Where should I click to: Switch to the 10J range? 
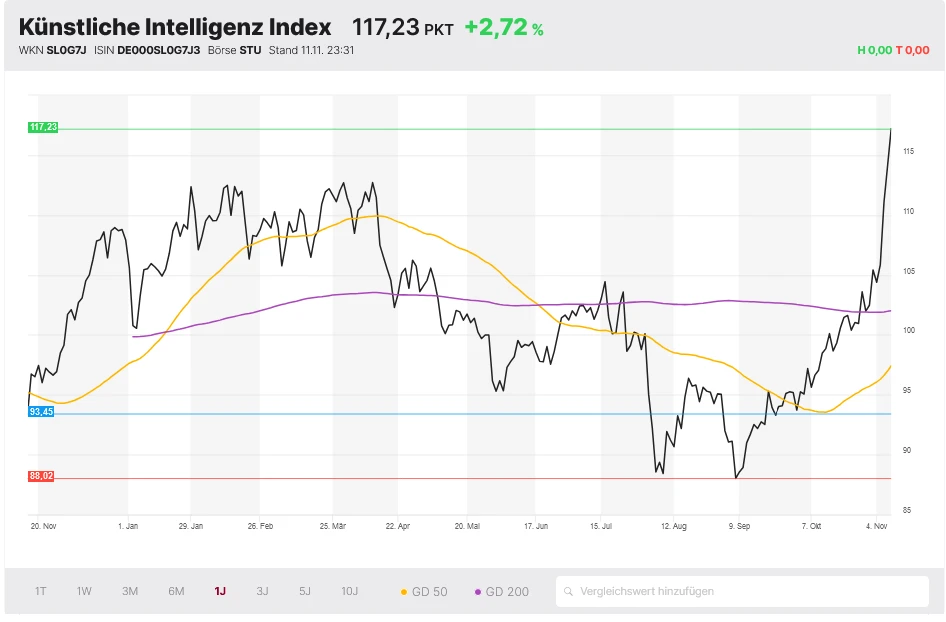(x=349, y=591)
